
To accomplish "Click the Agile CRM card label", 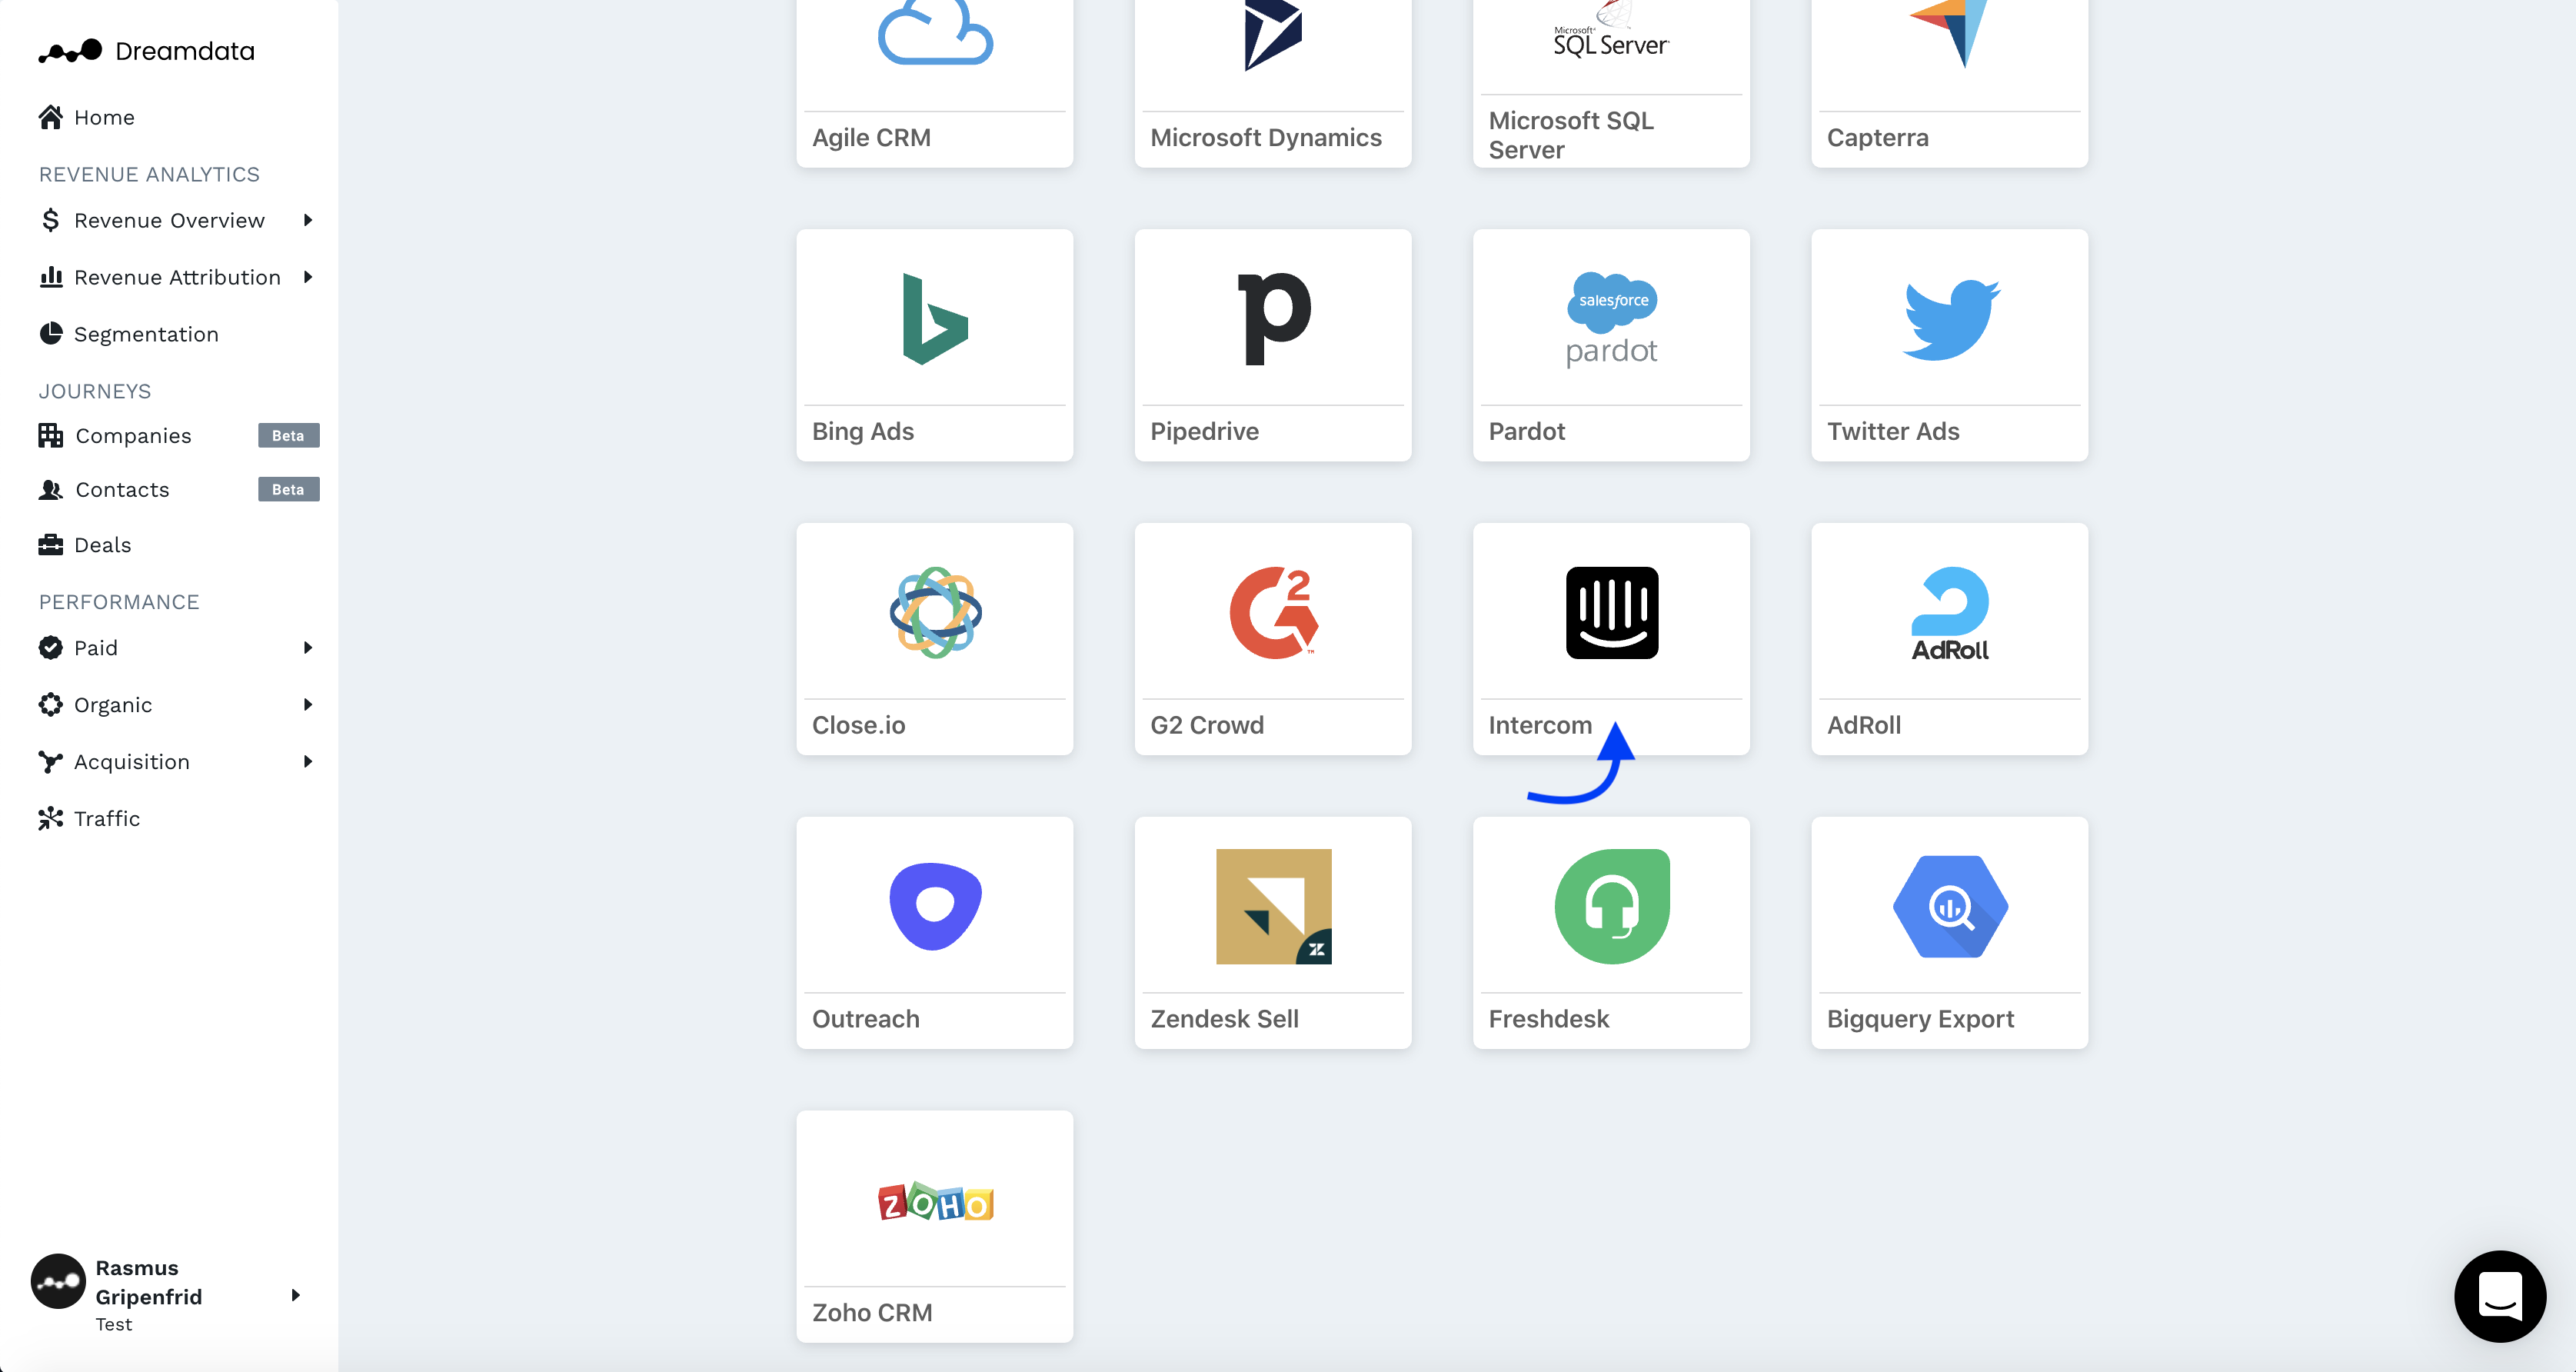I will [871, 138].
